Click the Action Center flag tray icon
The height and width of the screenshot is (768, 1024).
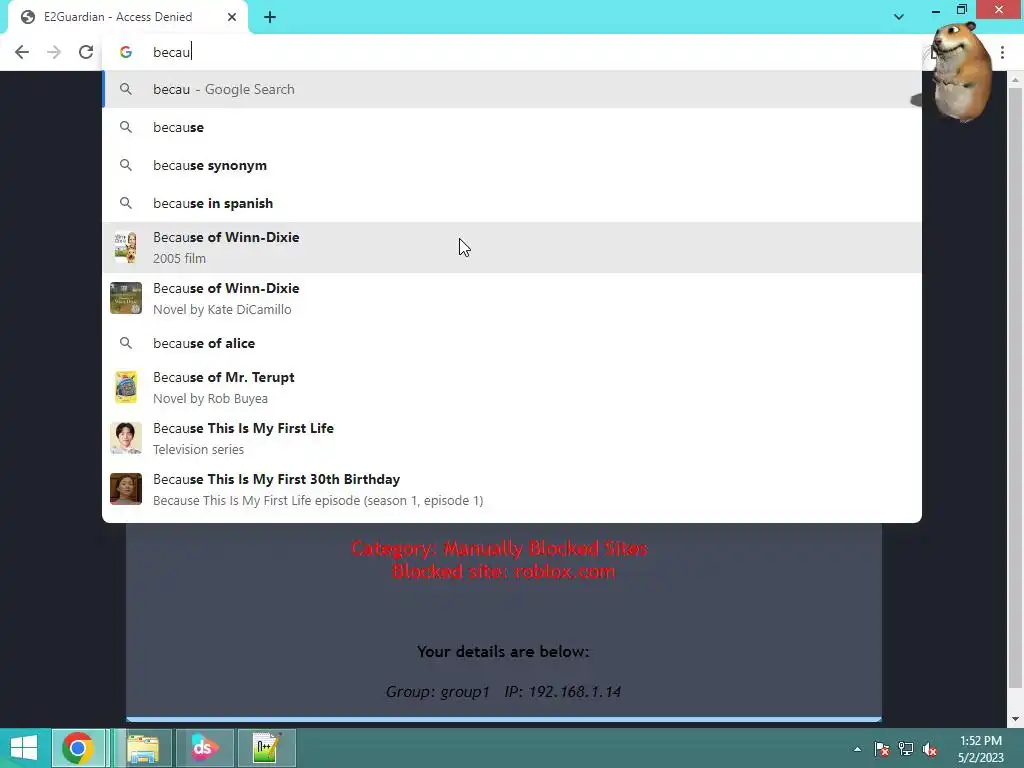click(x=882, y=749)
